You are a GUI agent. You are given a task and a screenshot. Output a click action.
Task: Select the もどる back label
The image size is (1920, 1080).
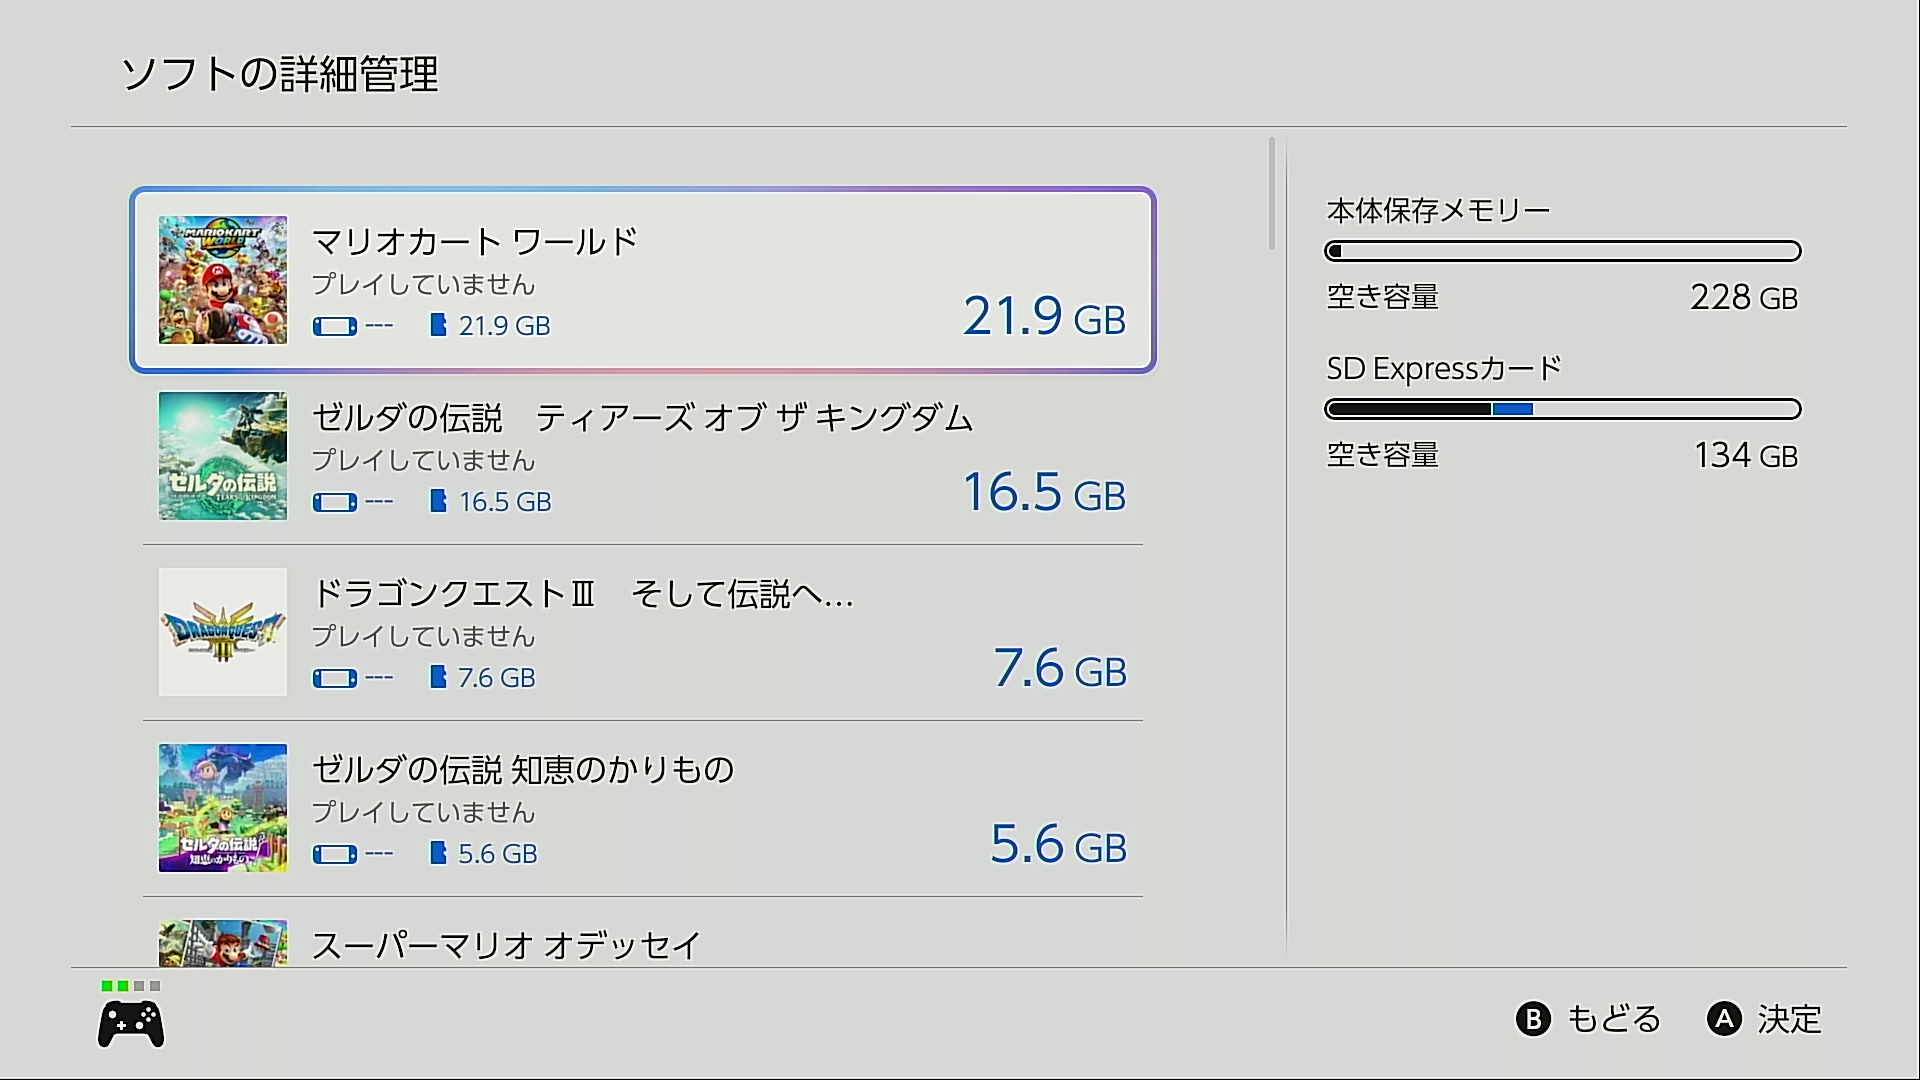point(1613,1019)
